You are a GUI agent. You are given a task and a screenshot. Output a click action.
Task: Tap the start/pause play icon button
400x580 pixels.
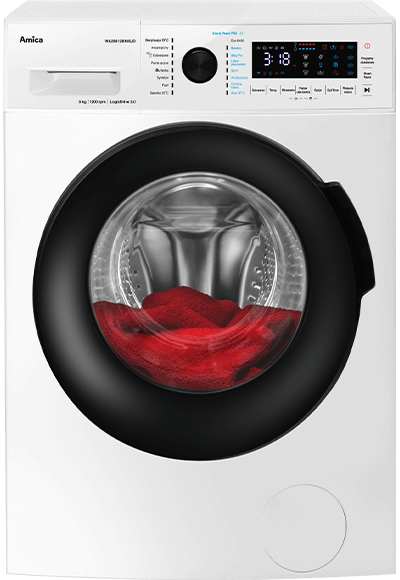coord(367,90)
